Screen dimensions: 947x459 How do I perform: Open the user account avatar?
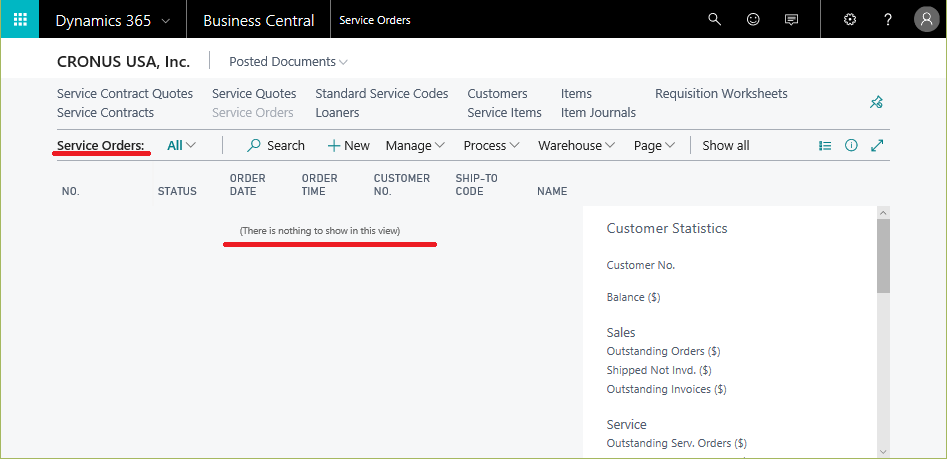coord(926,19)
